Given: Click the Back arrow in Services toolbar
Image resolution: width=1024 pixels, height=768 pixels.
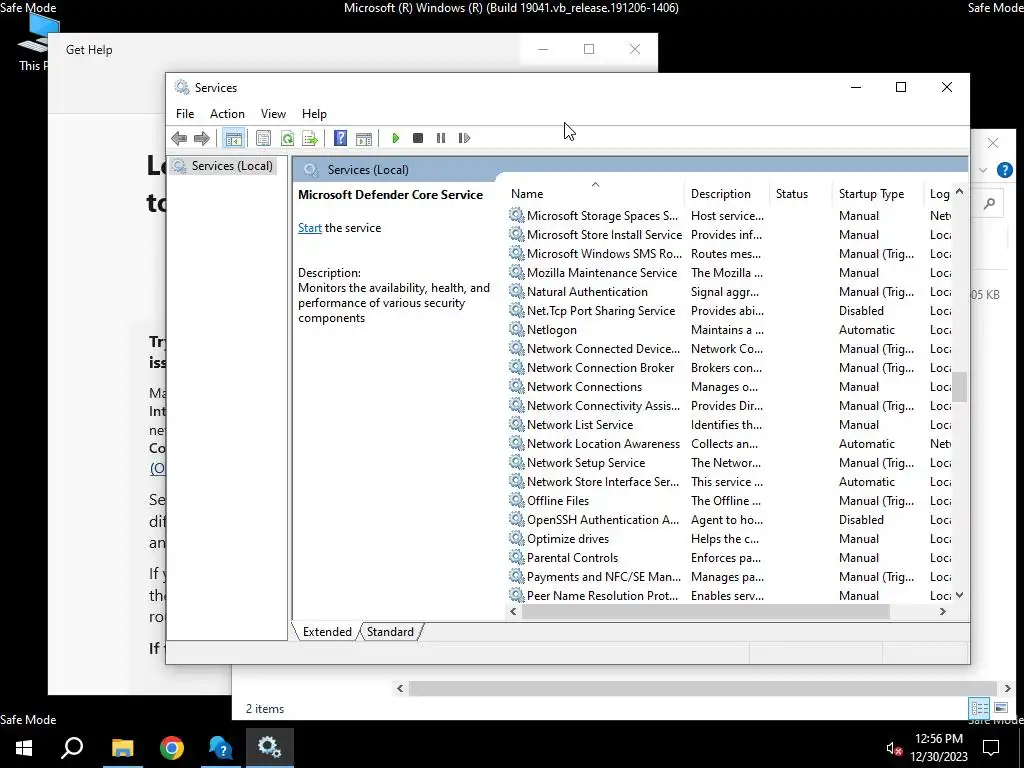Looking at the screenshot, I should point(179,138).
